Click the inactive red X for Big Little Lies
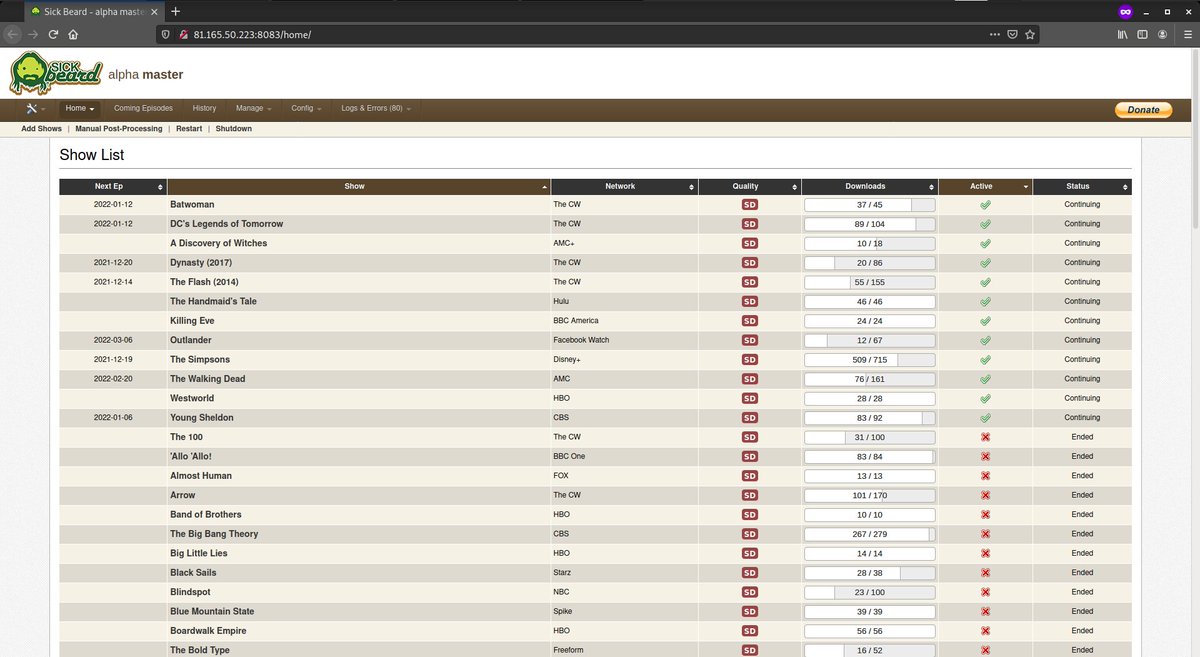The image size is (1200, 657). (x=985, y=553)
